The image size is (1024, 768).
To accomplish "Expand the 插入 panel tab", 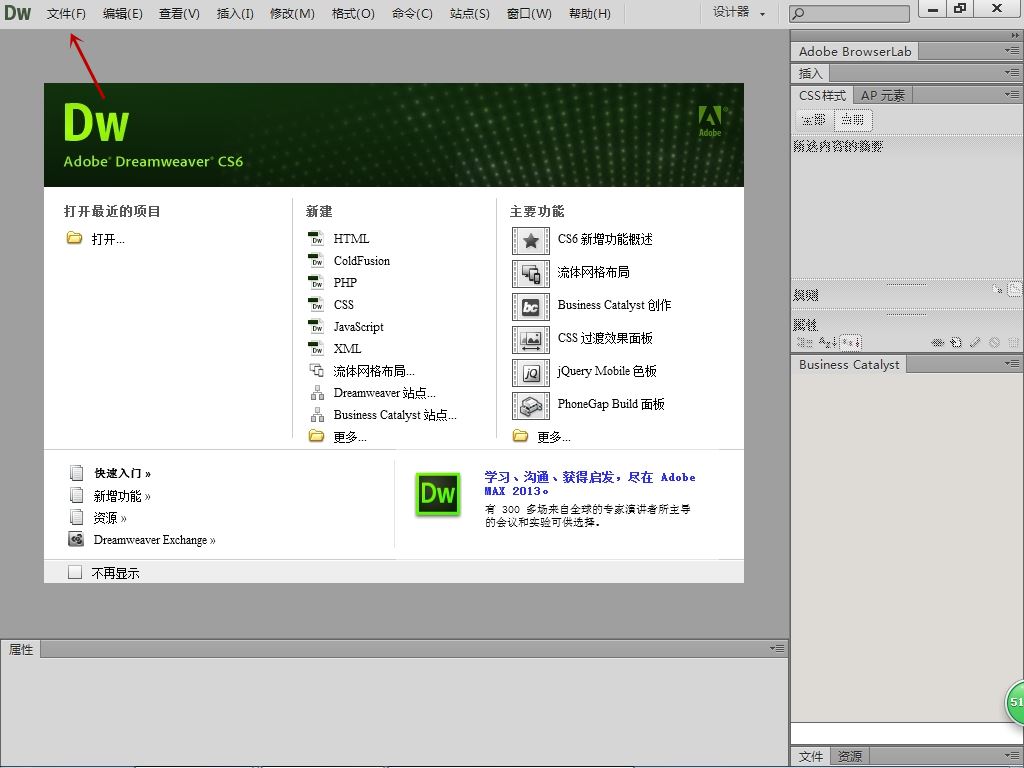I will (x=810, y=73).
